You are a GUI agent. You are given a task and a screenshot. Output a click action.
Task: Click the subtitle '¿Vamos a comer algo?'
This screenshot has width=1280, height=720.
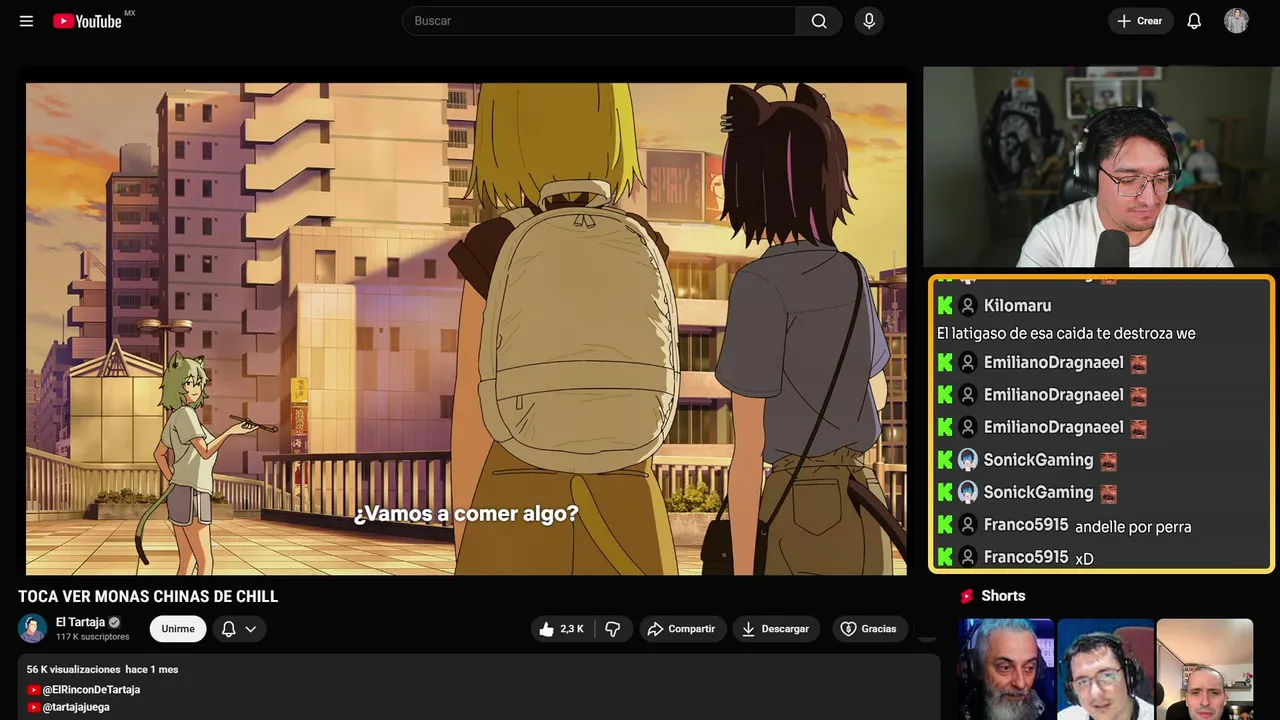tap(466, 514)
